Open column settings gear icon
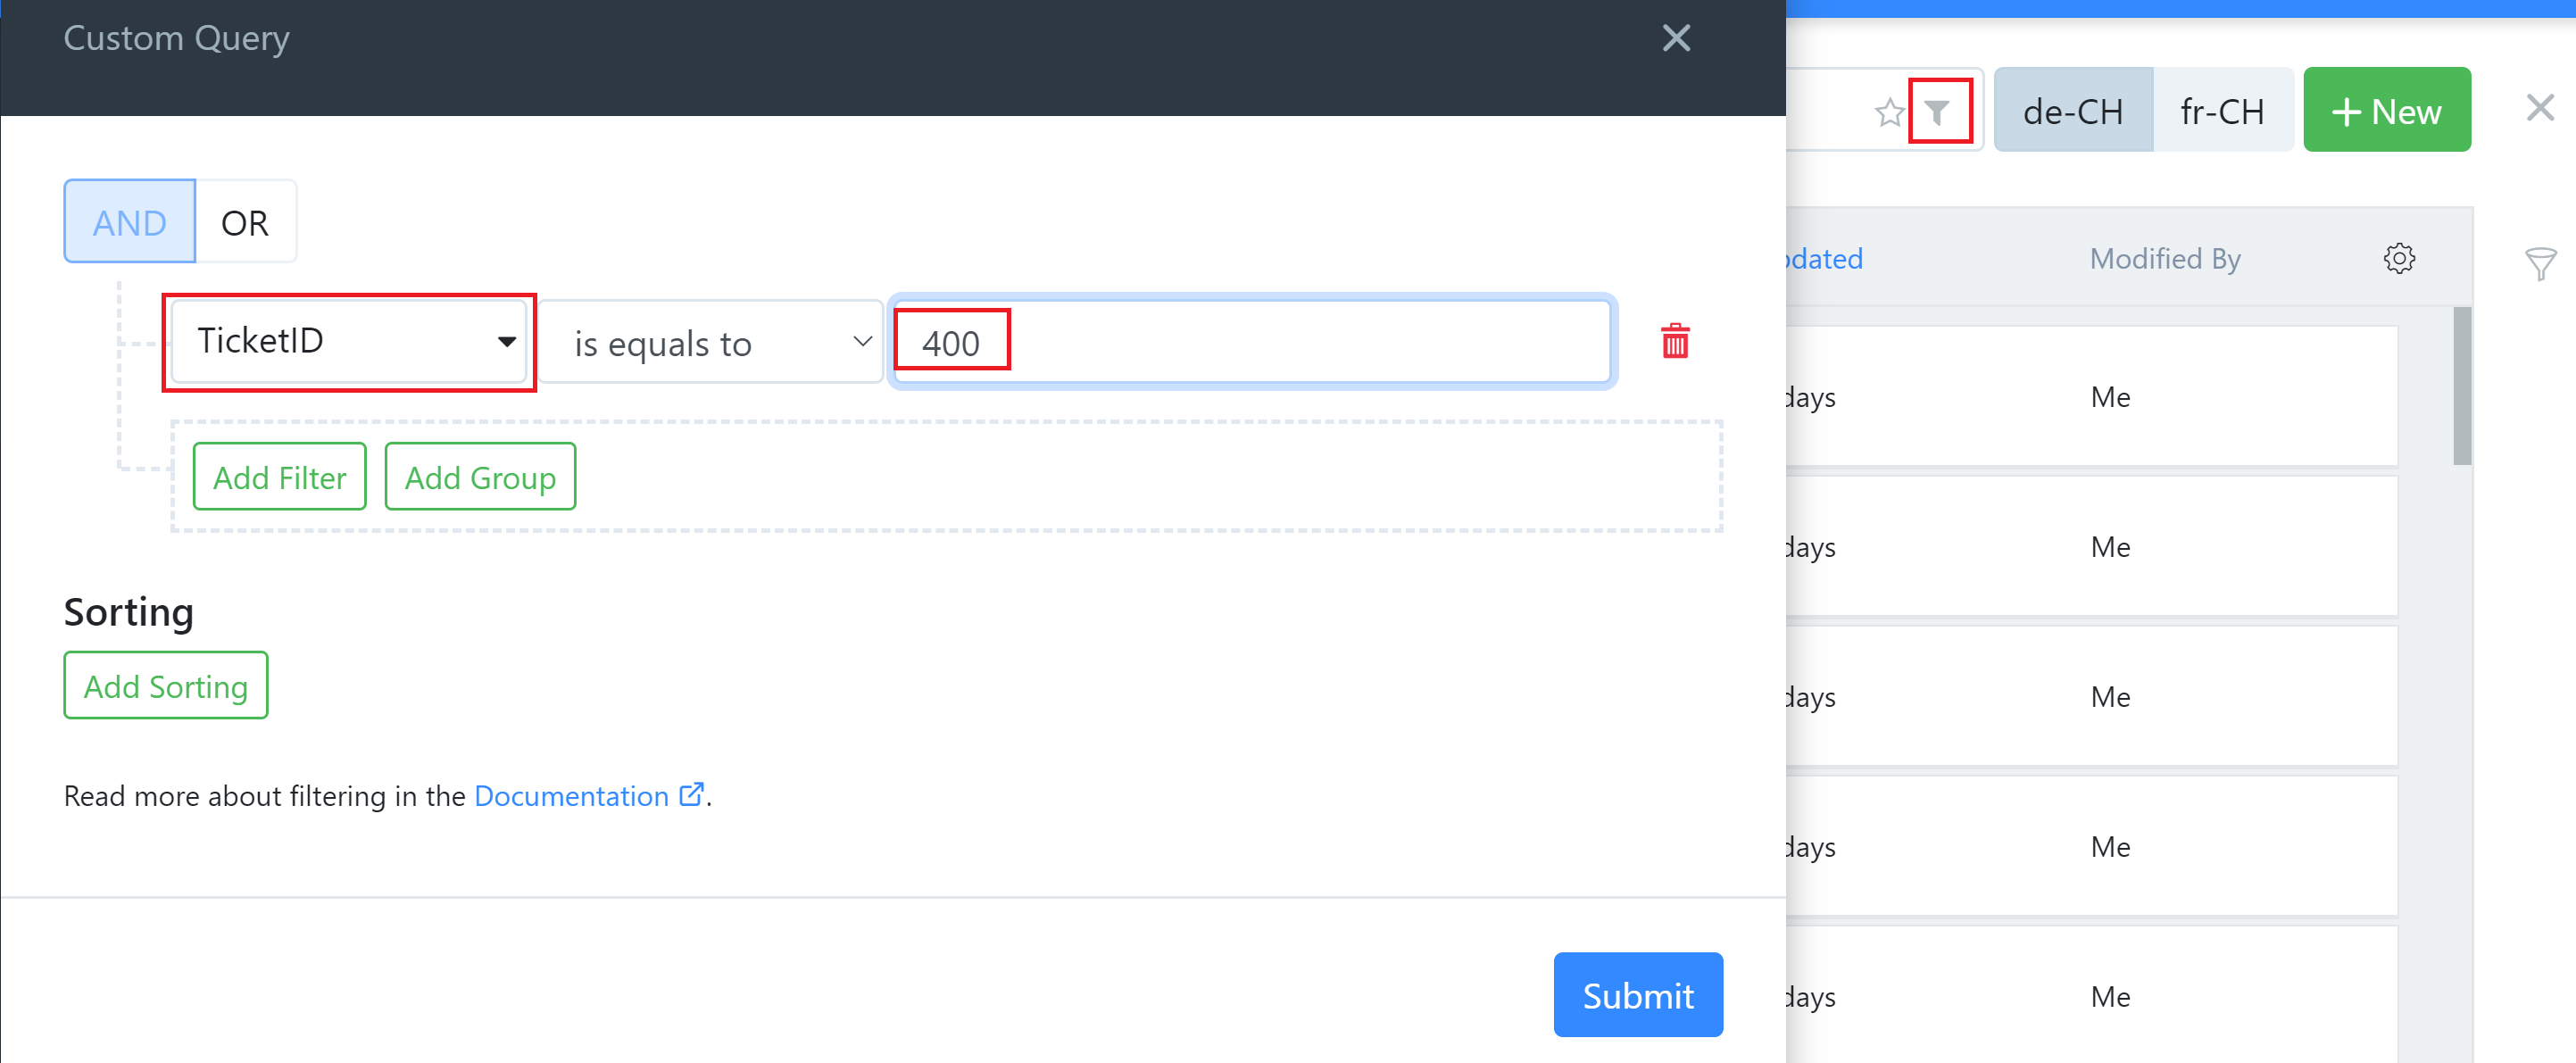The image size is (2576, 1063). 2398,259
